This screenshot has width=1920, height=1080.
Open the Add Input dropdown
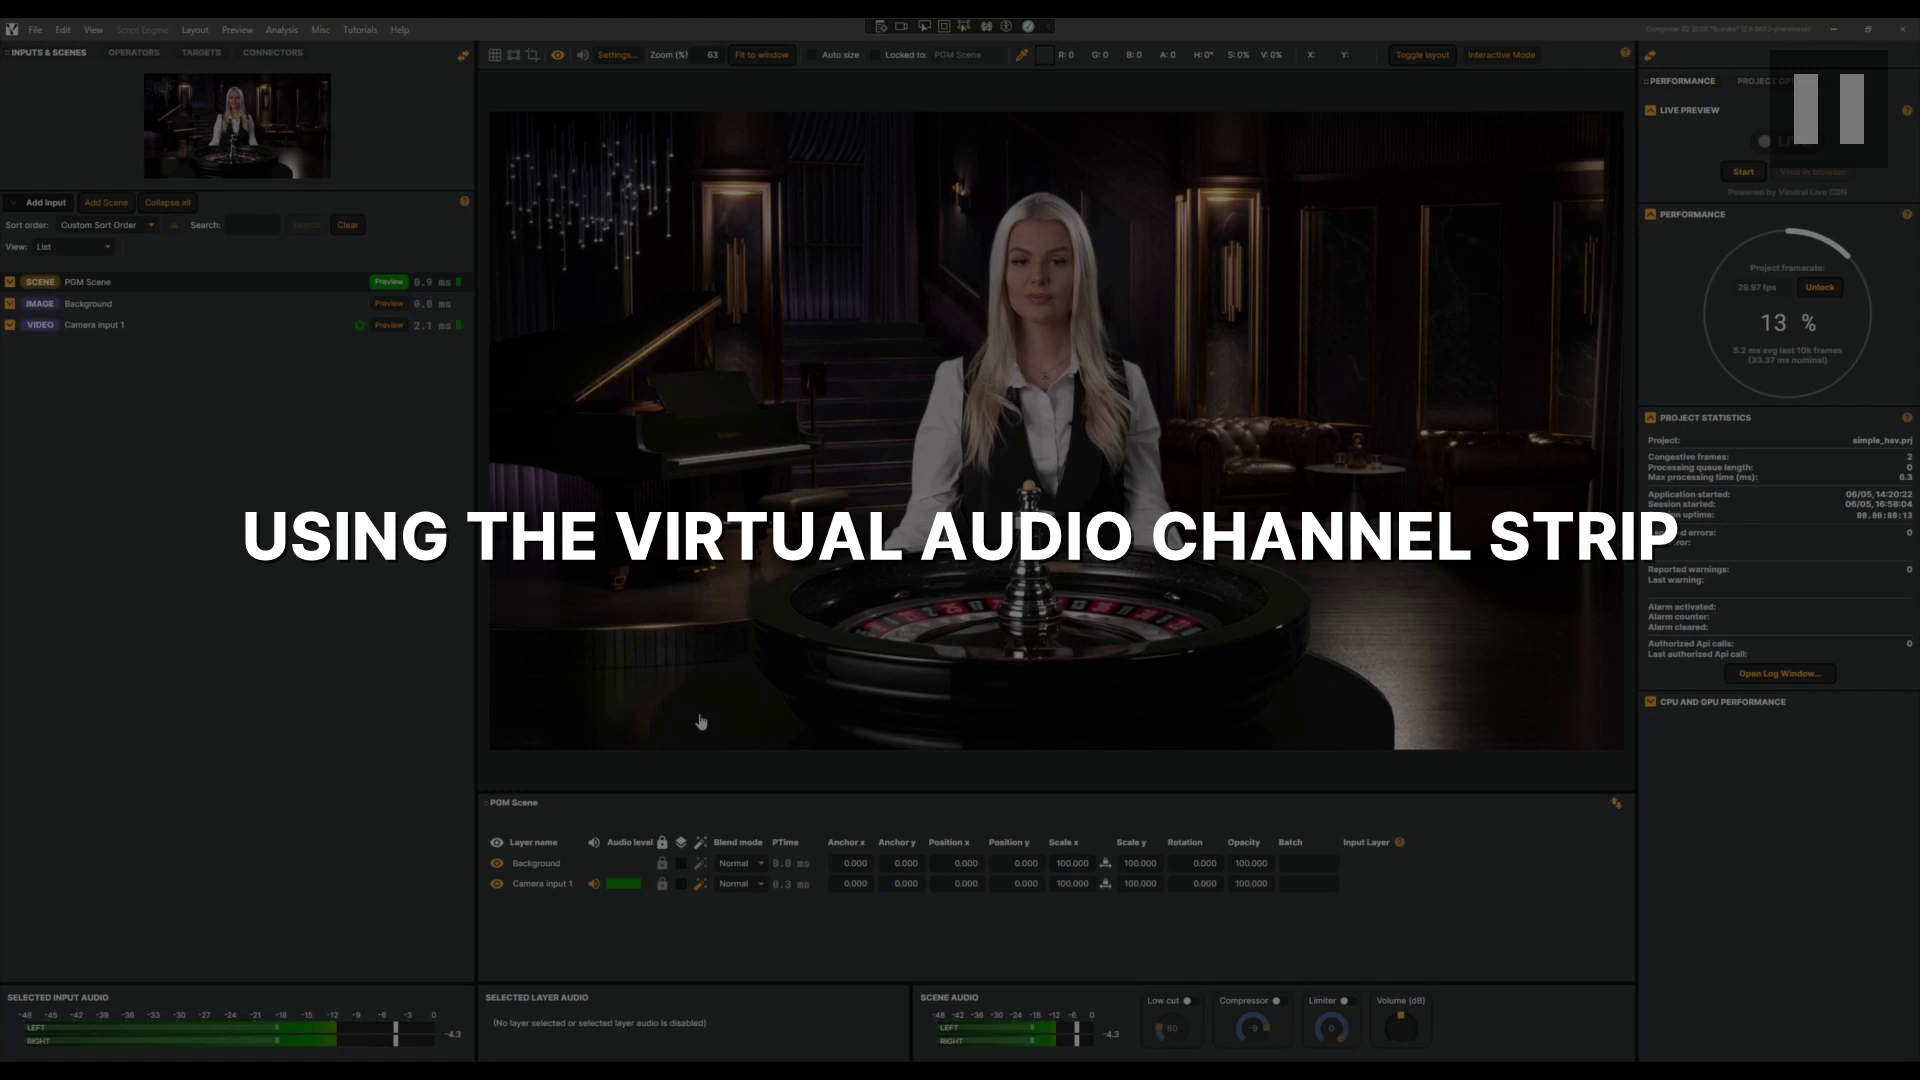pos(38,202)
